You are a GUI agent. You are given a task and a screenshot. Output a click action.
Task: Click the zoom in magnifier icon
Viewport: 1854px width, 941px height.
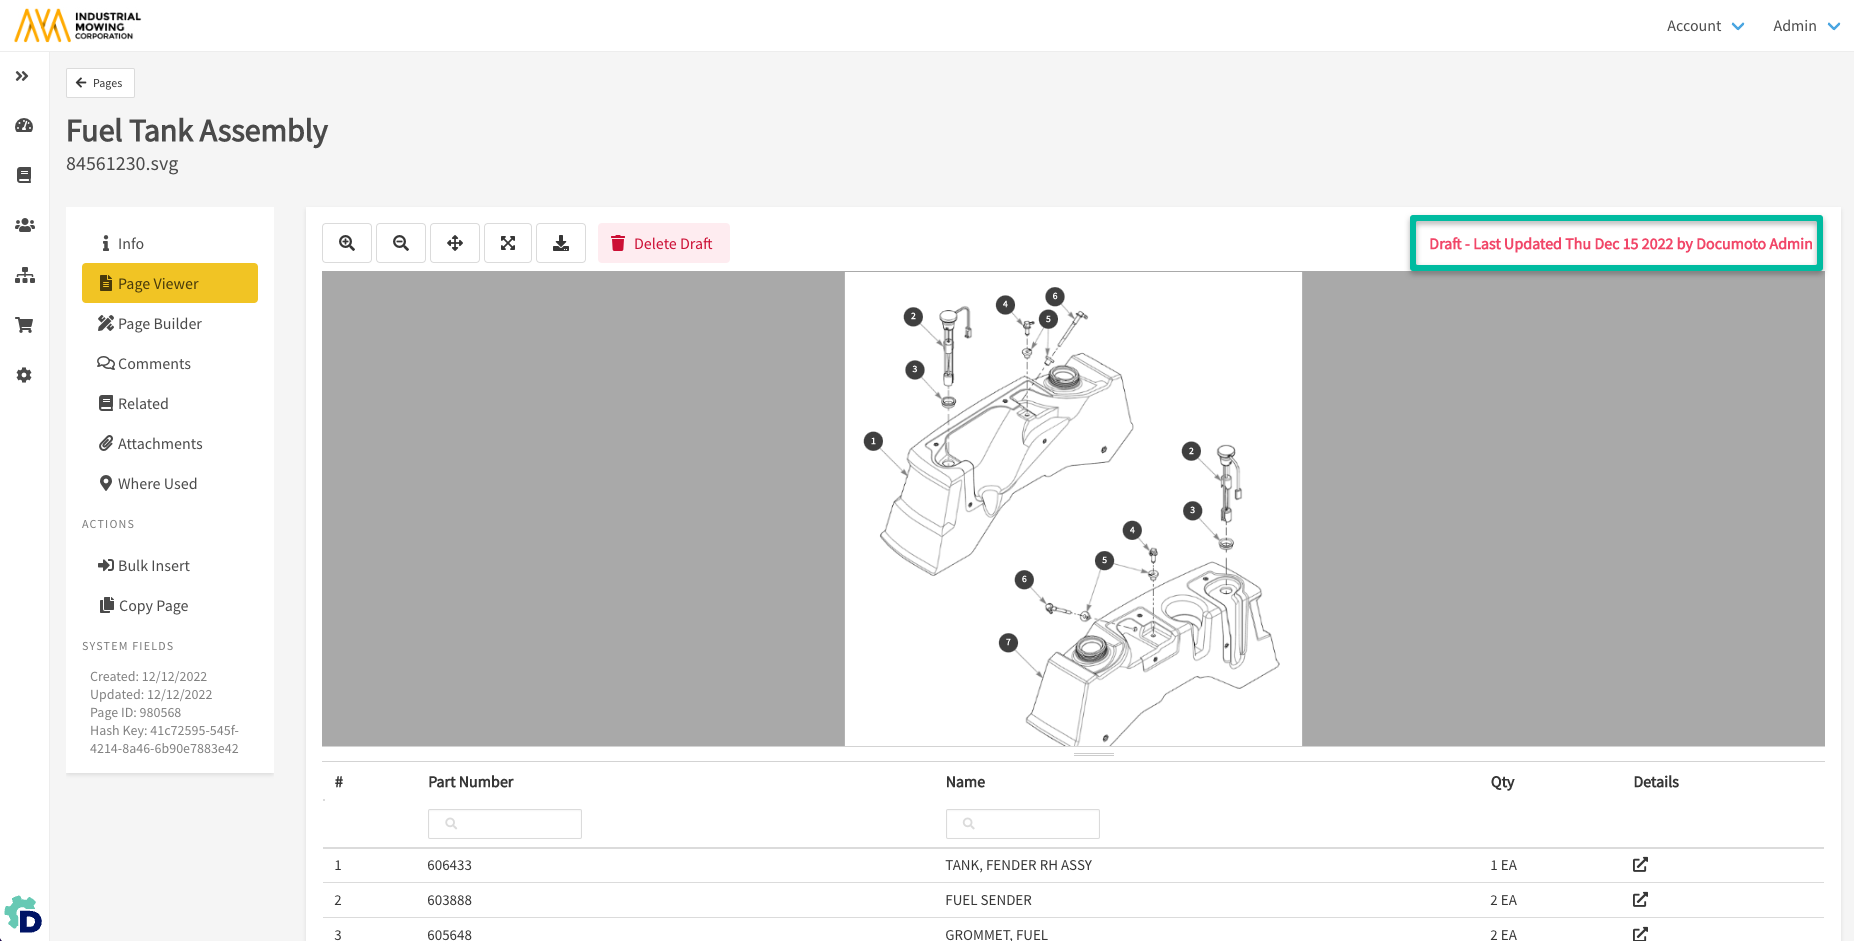click(x=347, y=243)
